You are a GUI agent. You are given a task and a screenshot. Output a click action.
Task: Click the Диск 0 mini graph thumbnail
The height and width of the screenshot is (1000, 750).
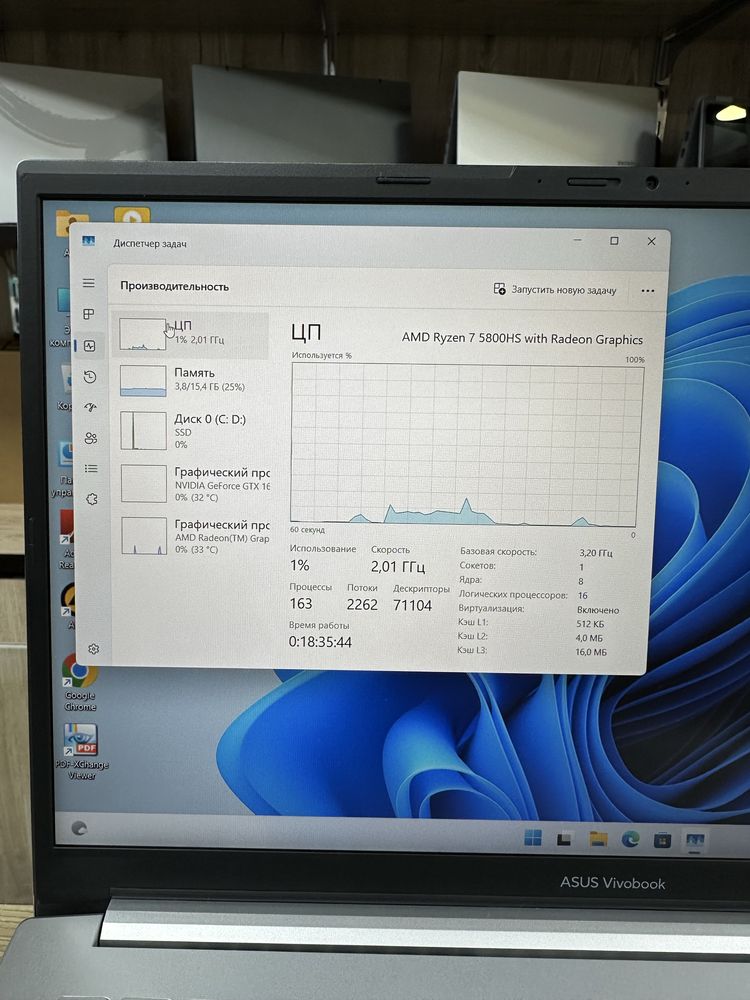pyautogui.click(x=143, y=431)
